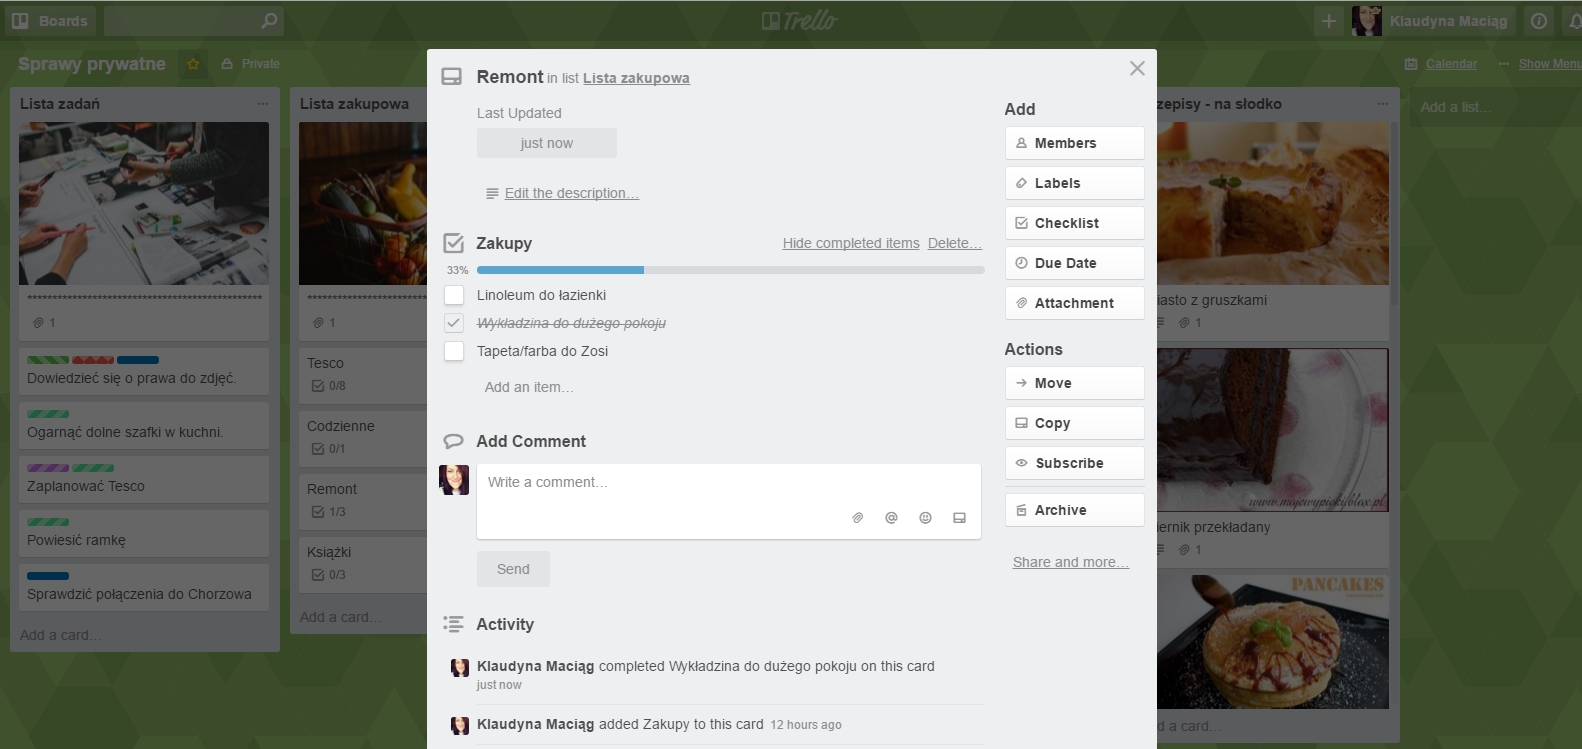The height and width of the screenshot is (749, 1582).
Task: Click the Labels button
Action: click(x=1074, y=183)
